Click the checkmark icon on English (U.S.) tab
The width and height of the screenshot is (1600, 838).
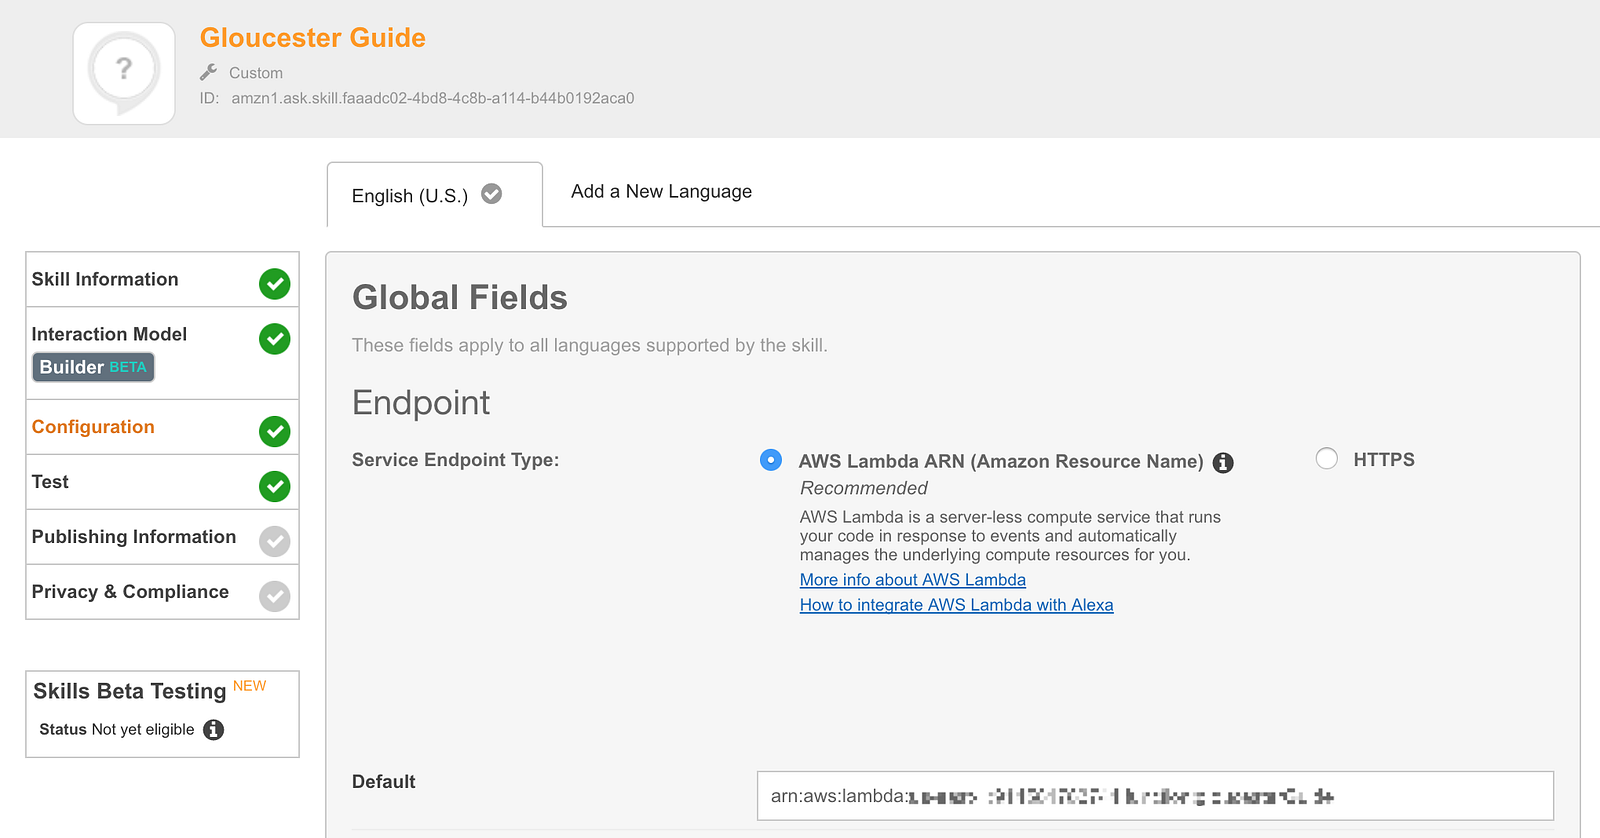pos(491,194)
